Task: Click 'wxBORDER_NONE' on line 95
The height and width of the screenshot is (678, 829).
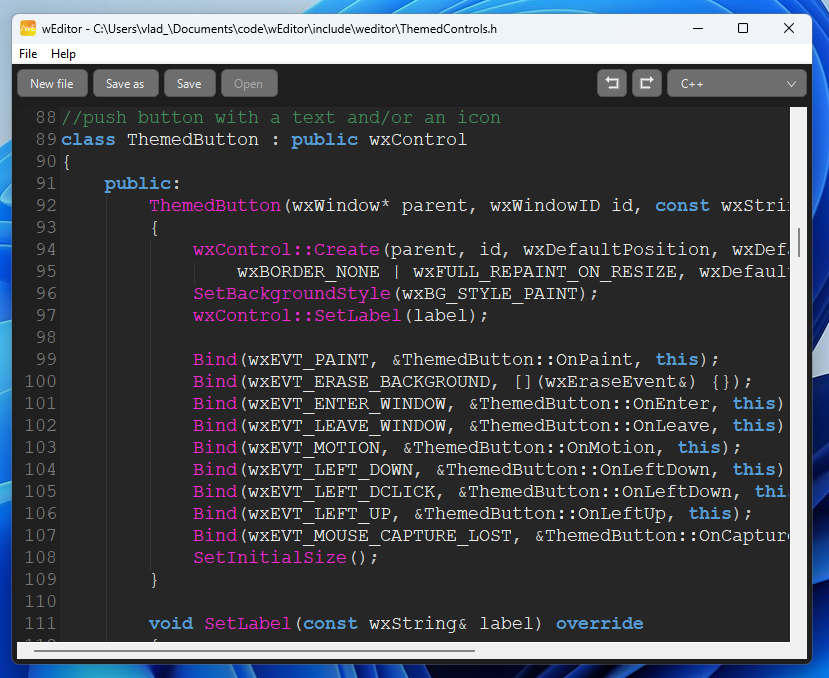Action: (308, 272)
